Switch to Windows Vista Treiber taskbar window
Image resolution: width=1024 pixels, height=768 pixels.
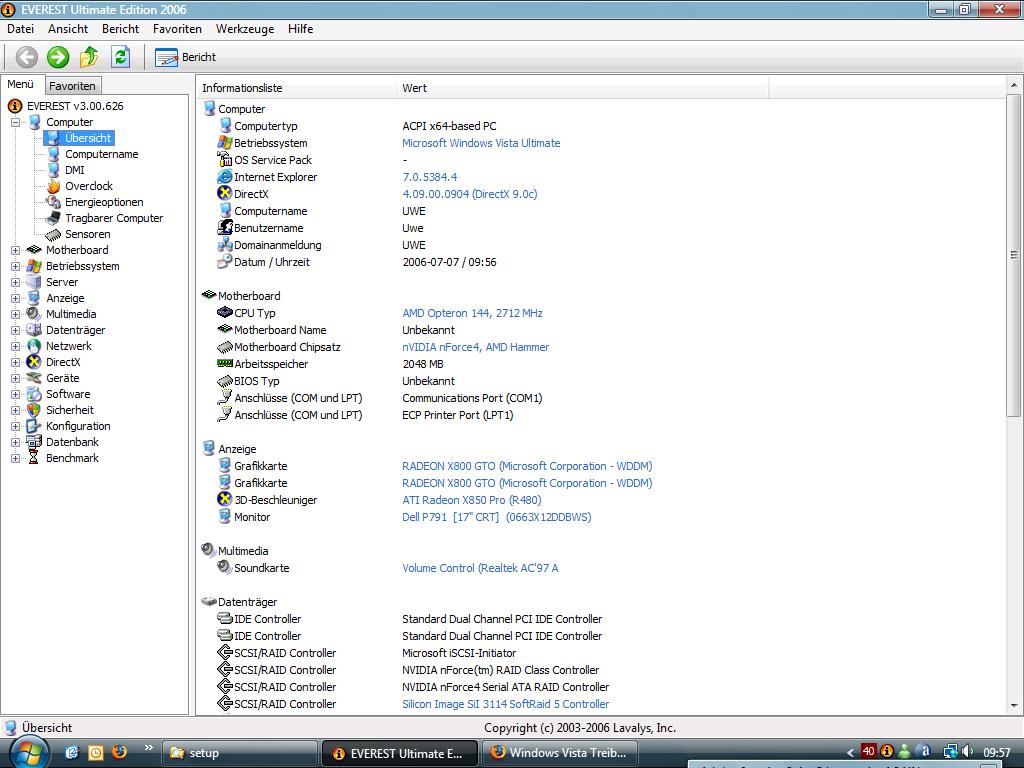pyautogui.click(x=562, y=753)
